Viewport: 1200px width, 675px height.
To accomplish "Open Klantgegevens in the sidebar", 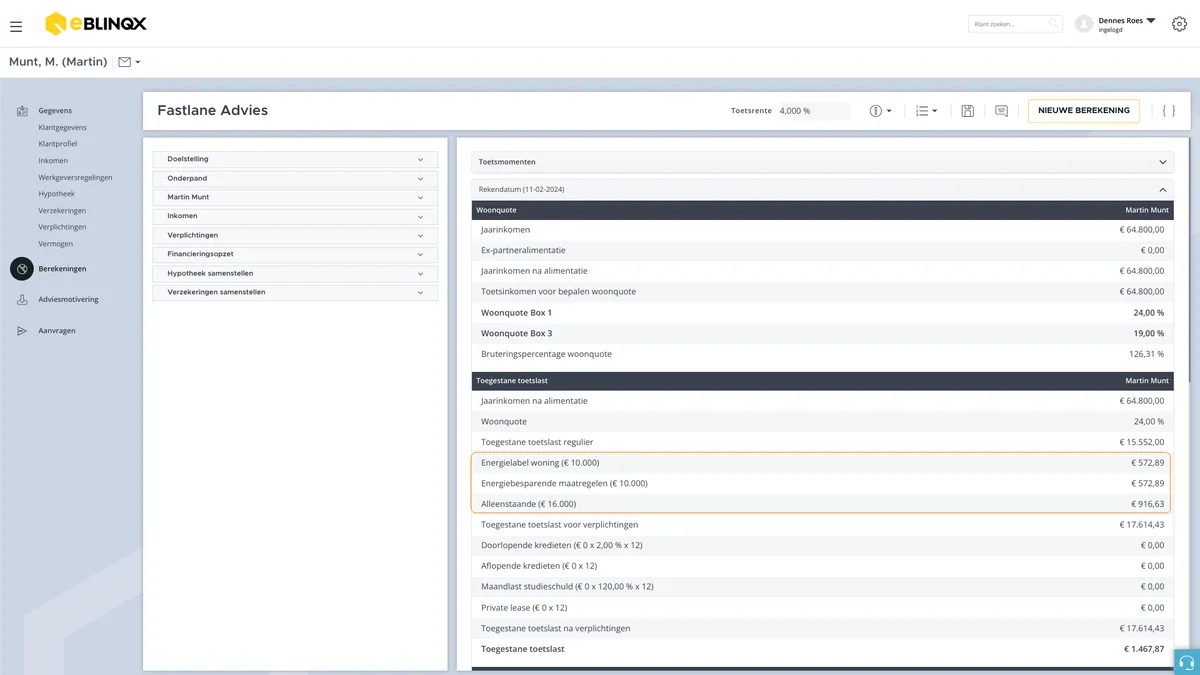I will (62, 128).
